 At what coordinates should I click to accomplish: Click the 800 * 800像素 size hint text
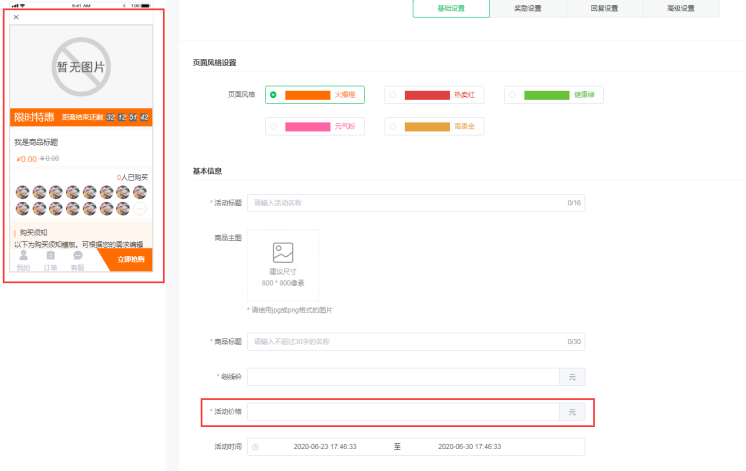point(283,283)
